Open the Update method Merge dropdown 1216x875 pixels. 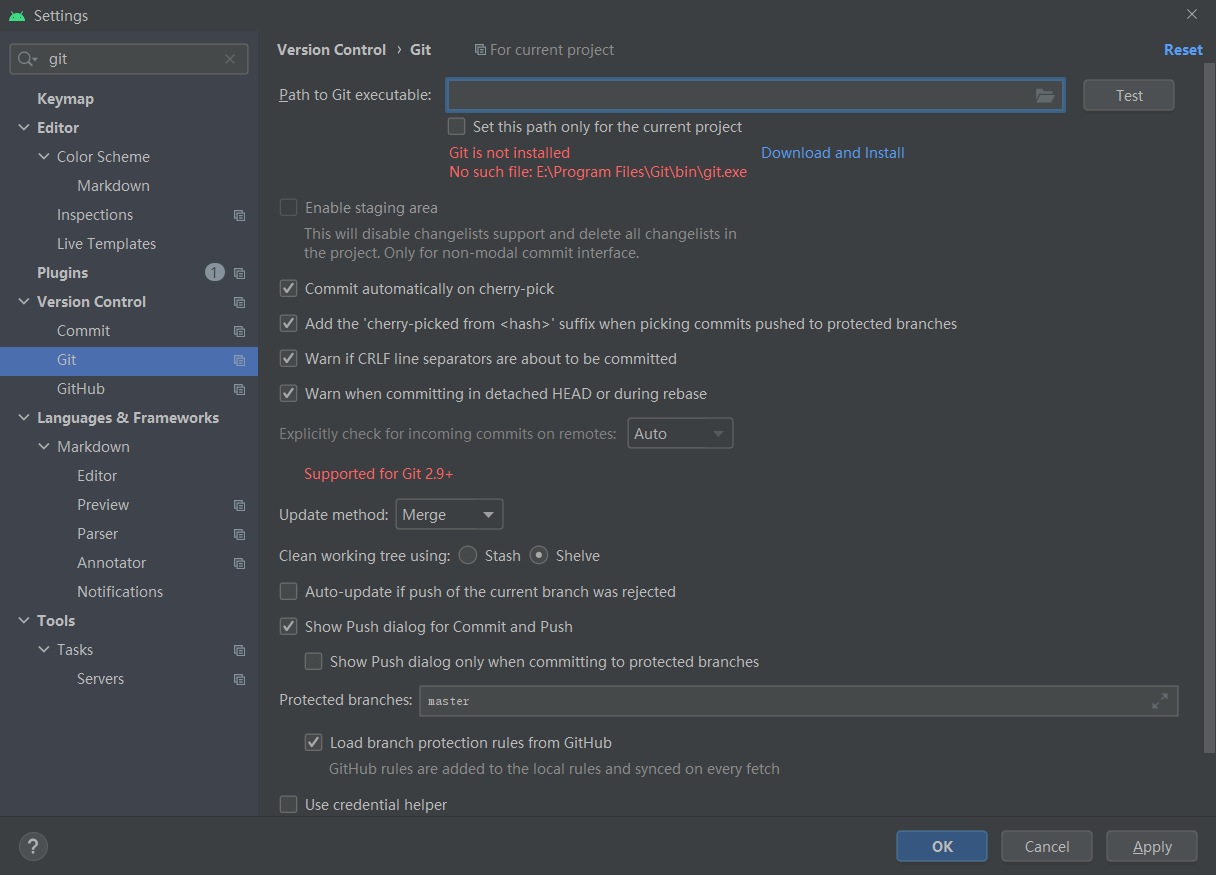(449, 514)
